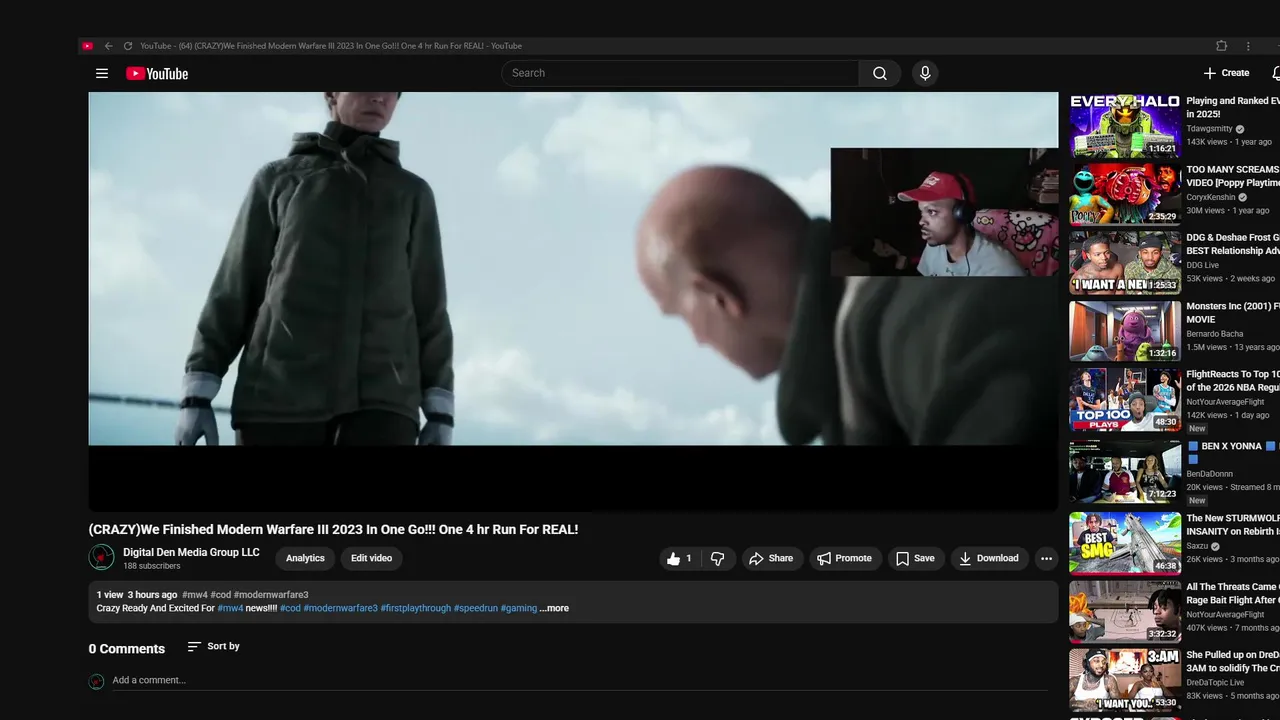The width and height of the screenshot is (1280, 720).
Task: Go back with browser back arrow
Action: click(x=108, y=46)
